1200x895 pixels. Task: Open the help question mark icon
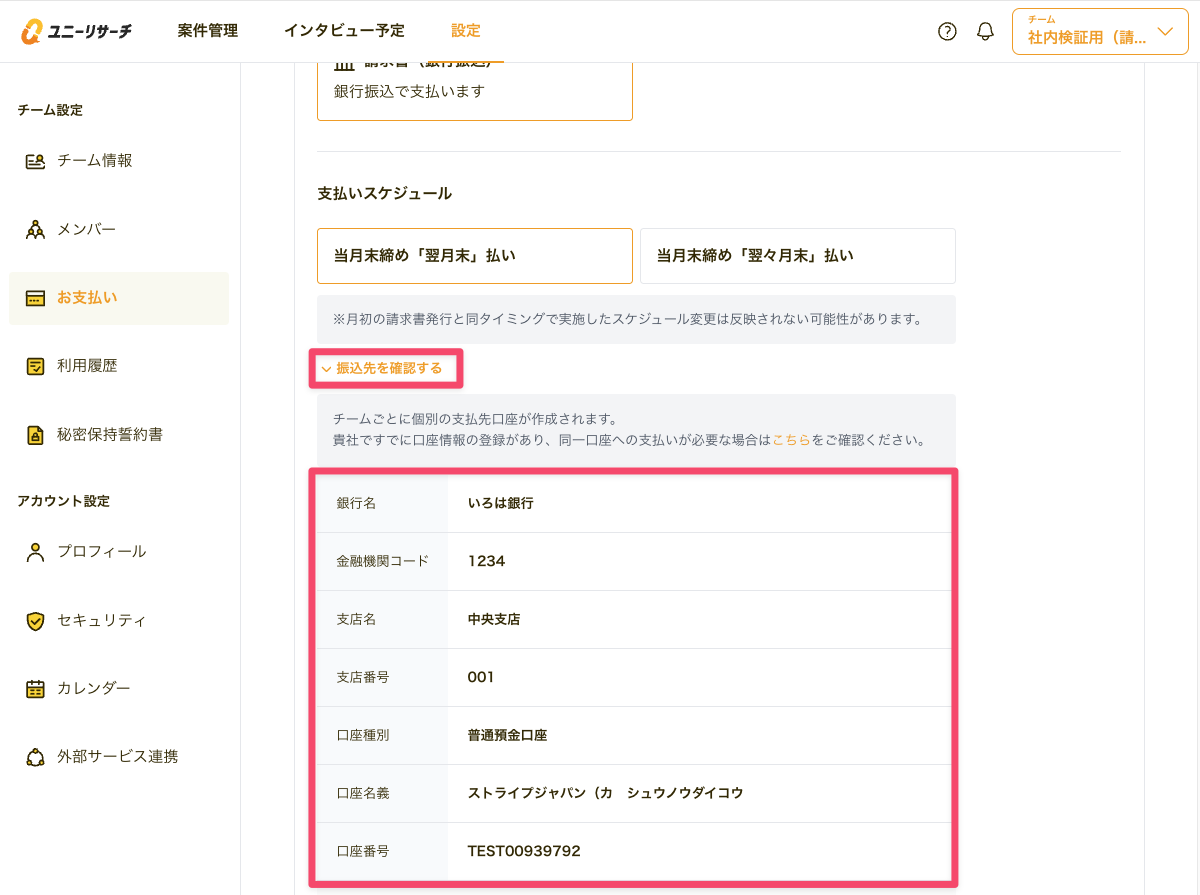coord(947,31)
